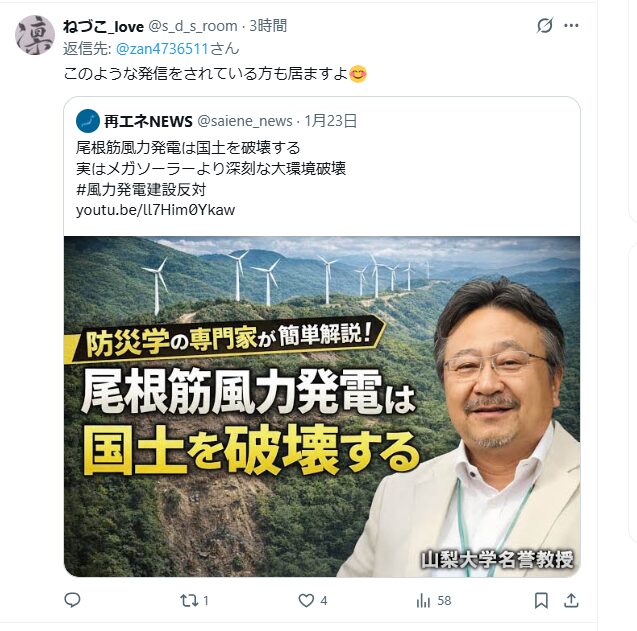The height and width of the screenshot is (631, 637).
Task: Open the 再エネNEWS account name
Action: (x=148, y=121)
